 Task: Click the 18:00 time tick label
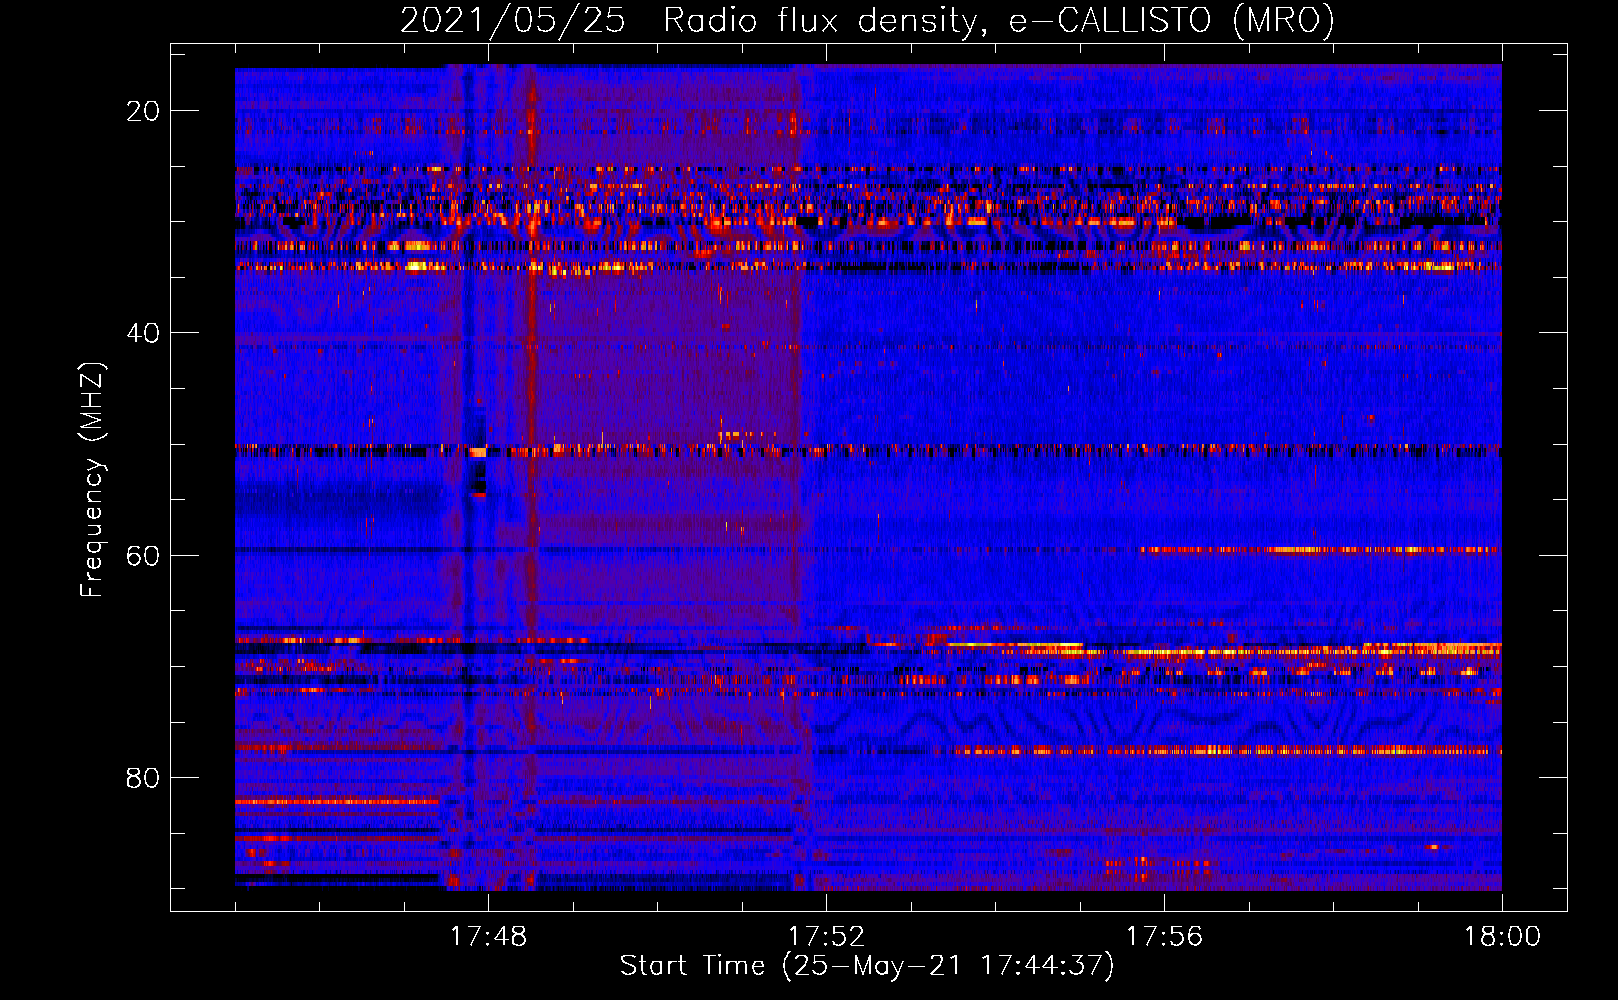tap(1502, 937)
